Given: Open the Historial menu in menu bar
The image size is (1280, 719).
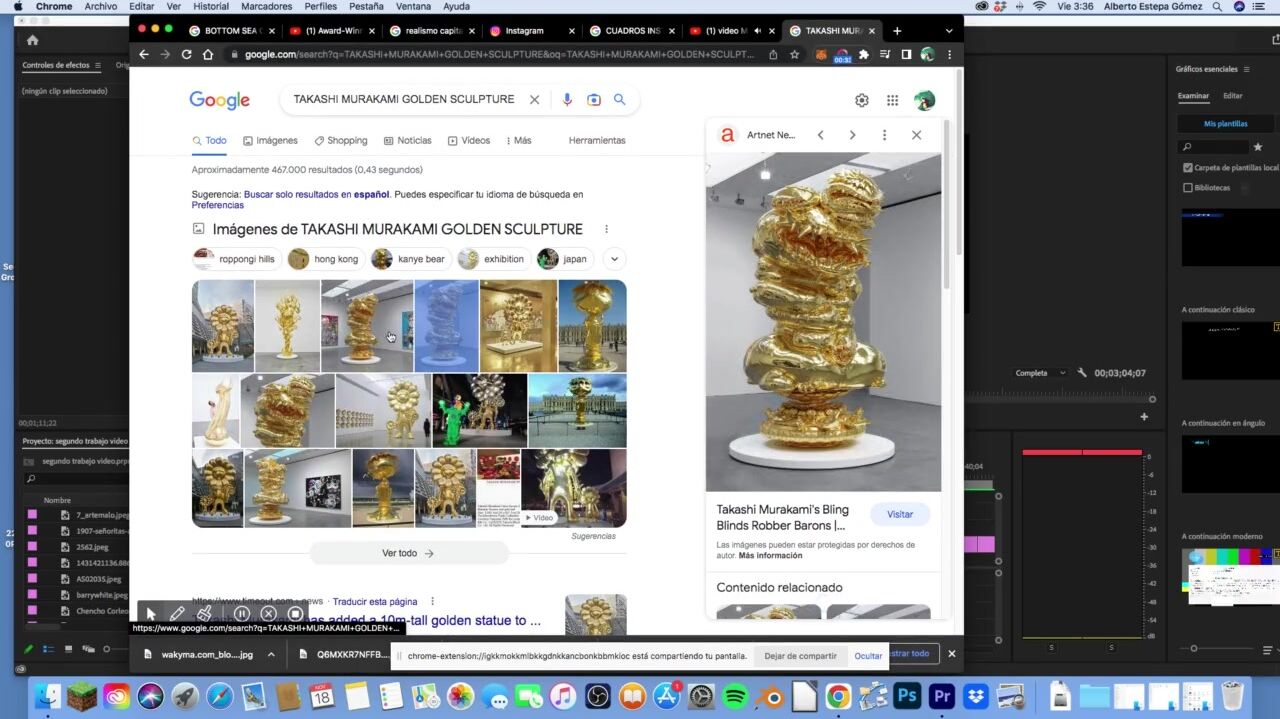Looking at the screenshot, I should (210, 6).
